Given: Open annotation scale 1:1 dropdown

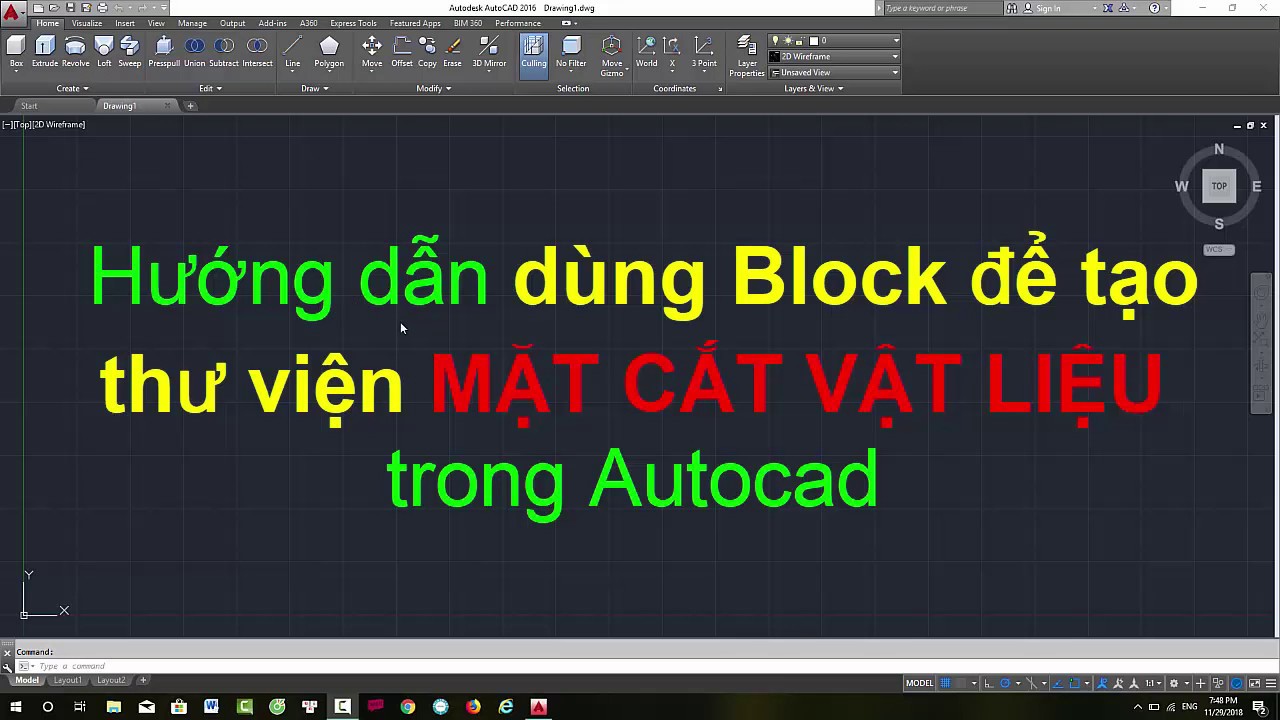Looking at the screenshot, I should (x=1153, y=683).
